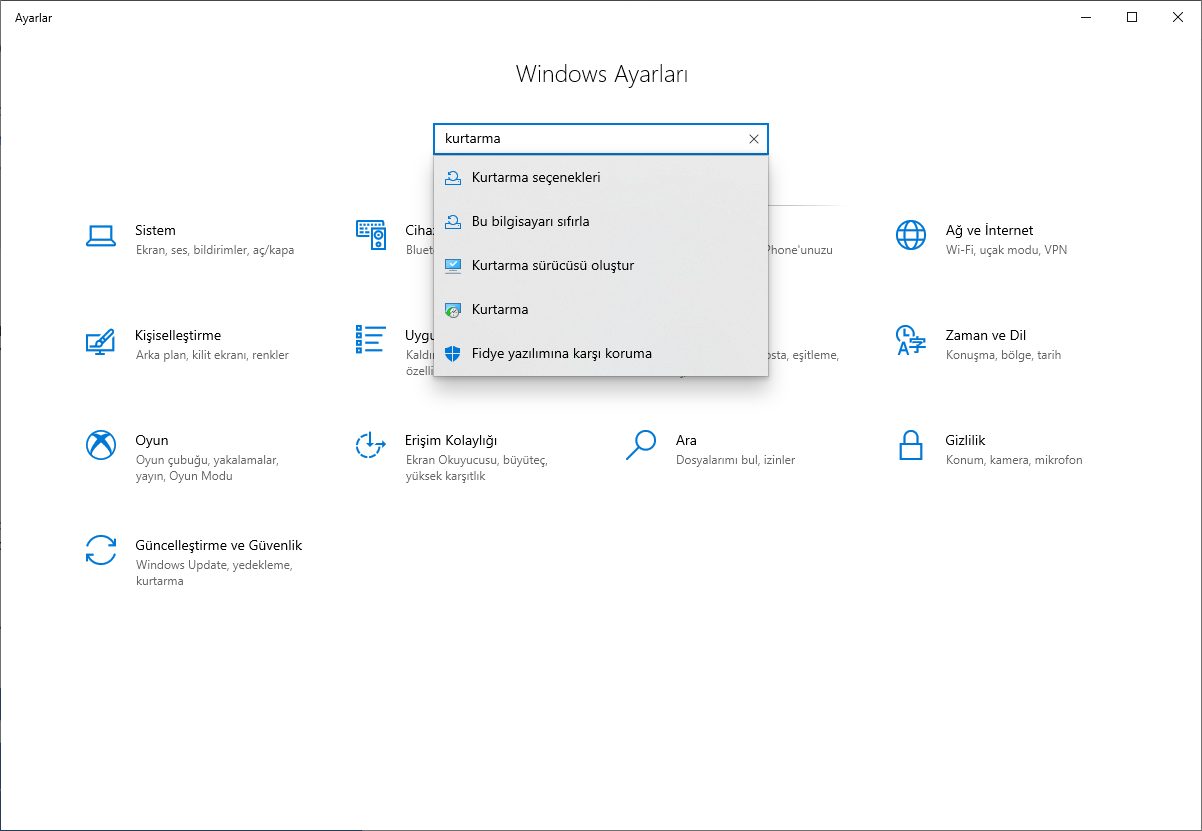Click the Cihazlar keyboard-and-speaker icon
The height and width of the screenshot is (831, 1202).
tap(371, 236)
